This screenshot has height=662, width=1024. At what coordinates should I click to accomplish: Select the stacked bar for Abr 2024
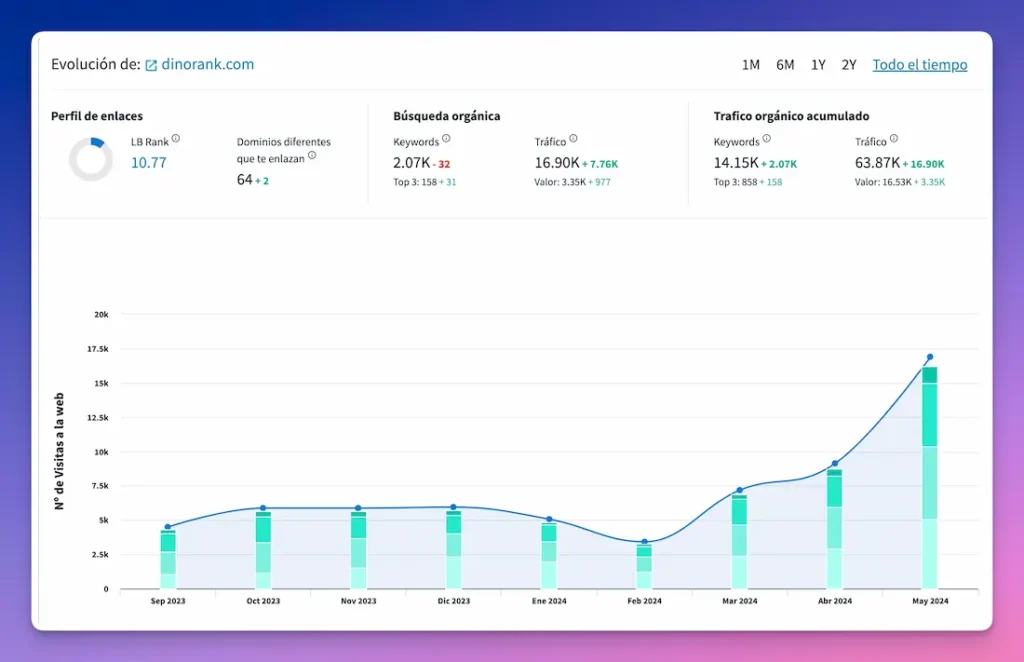tap(834, 528)
